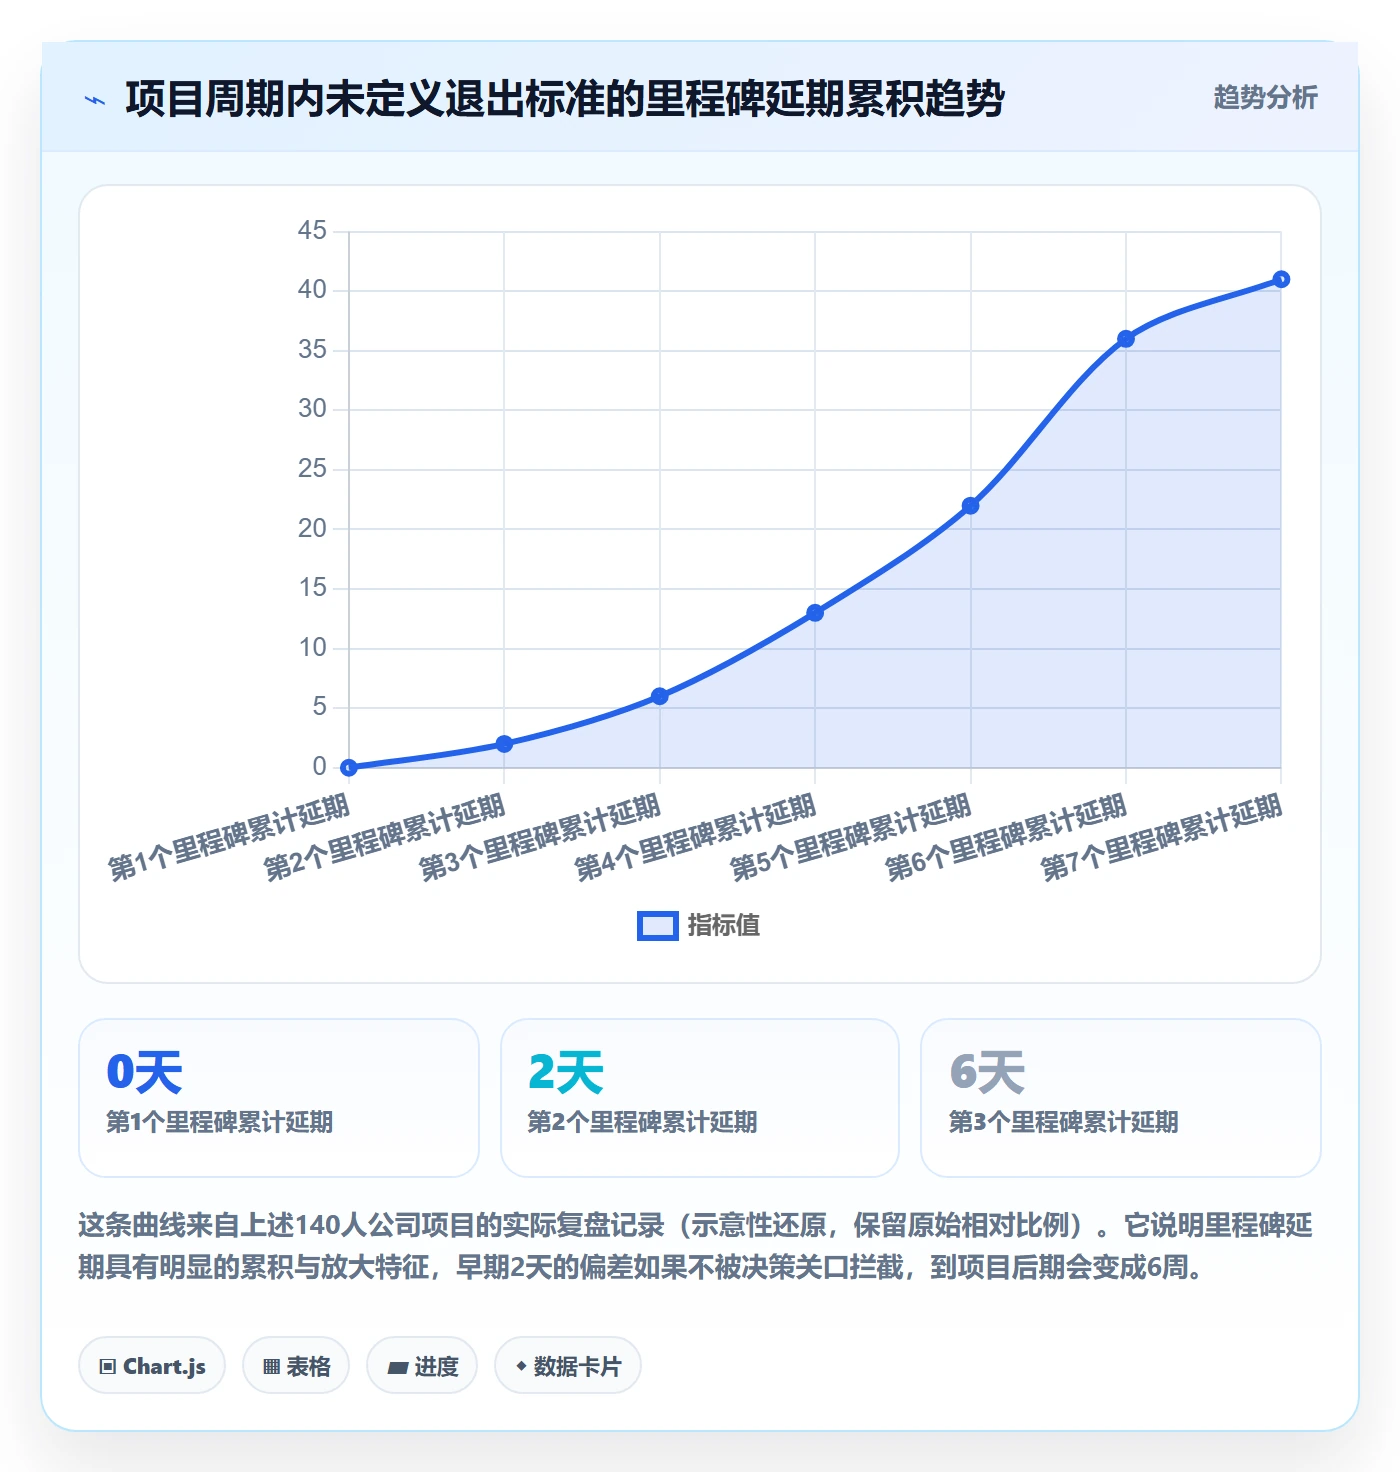
Task: Click the data point for 第3个里程碑累计延期
Action: [x=660, y=696]
